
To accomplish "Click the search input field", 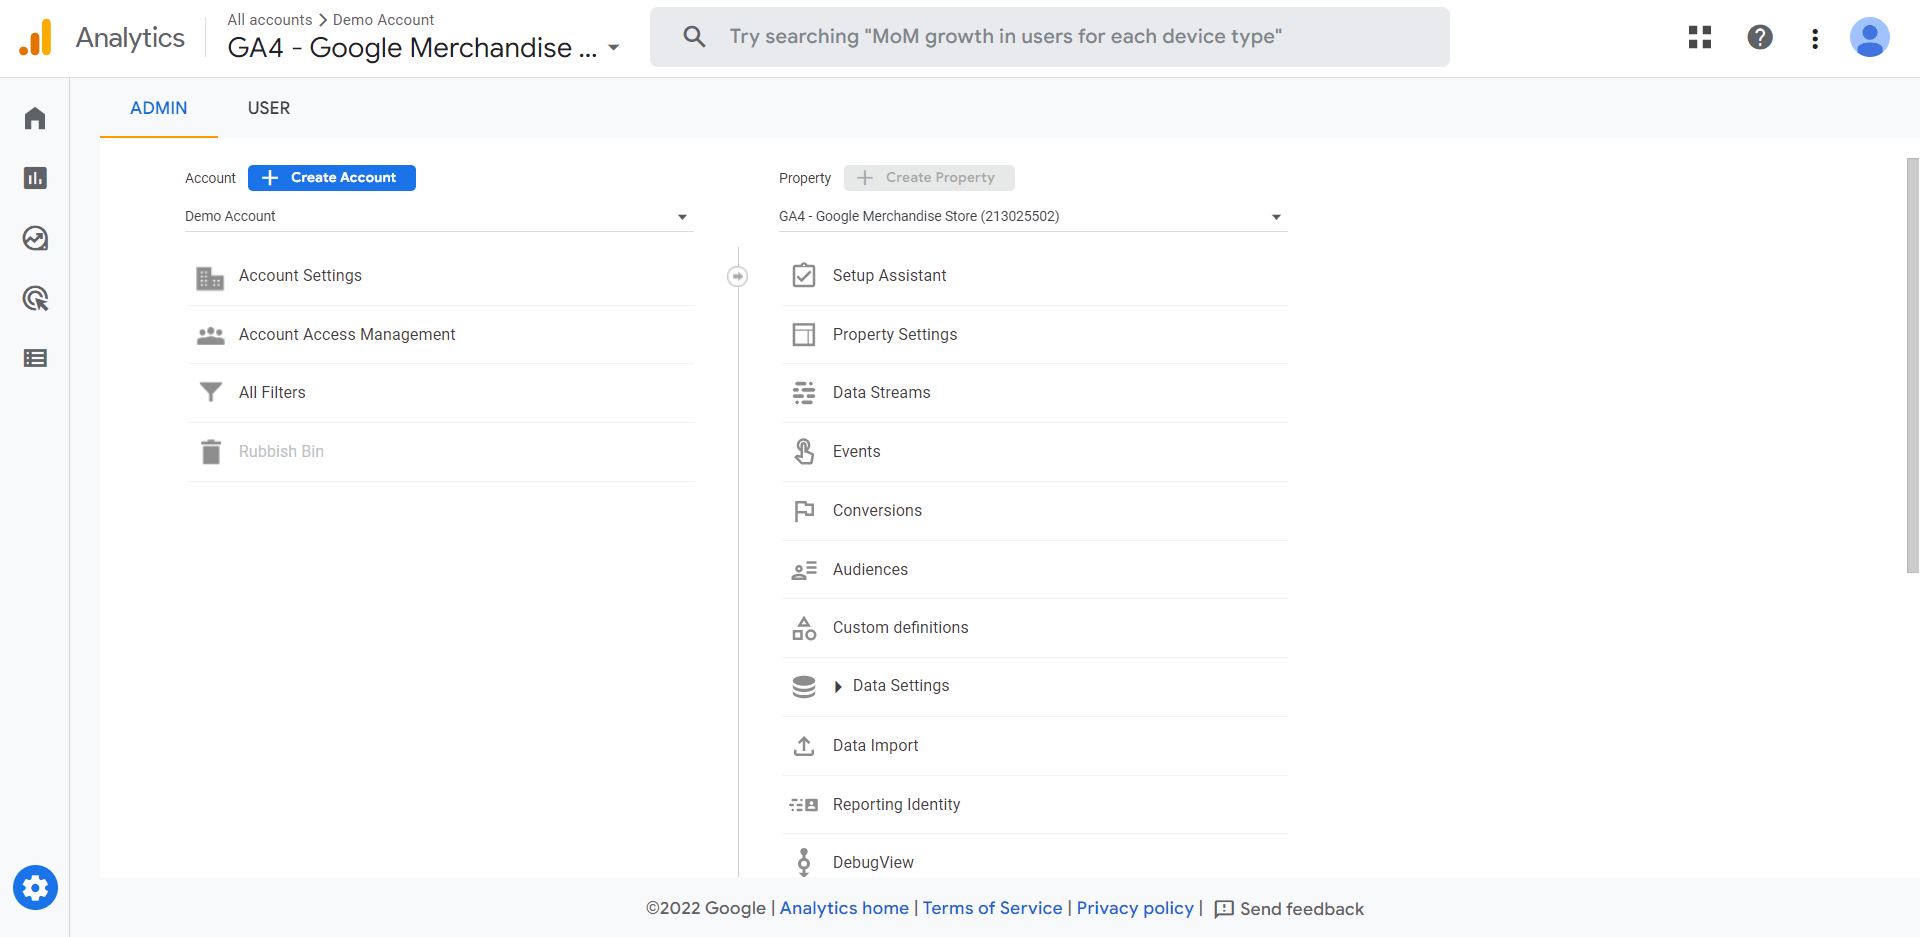I will coord(1050,37).
